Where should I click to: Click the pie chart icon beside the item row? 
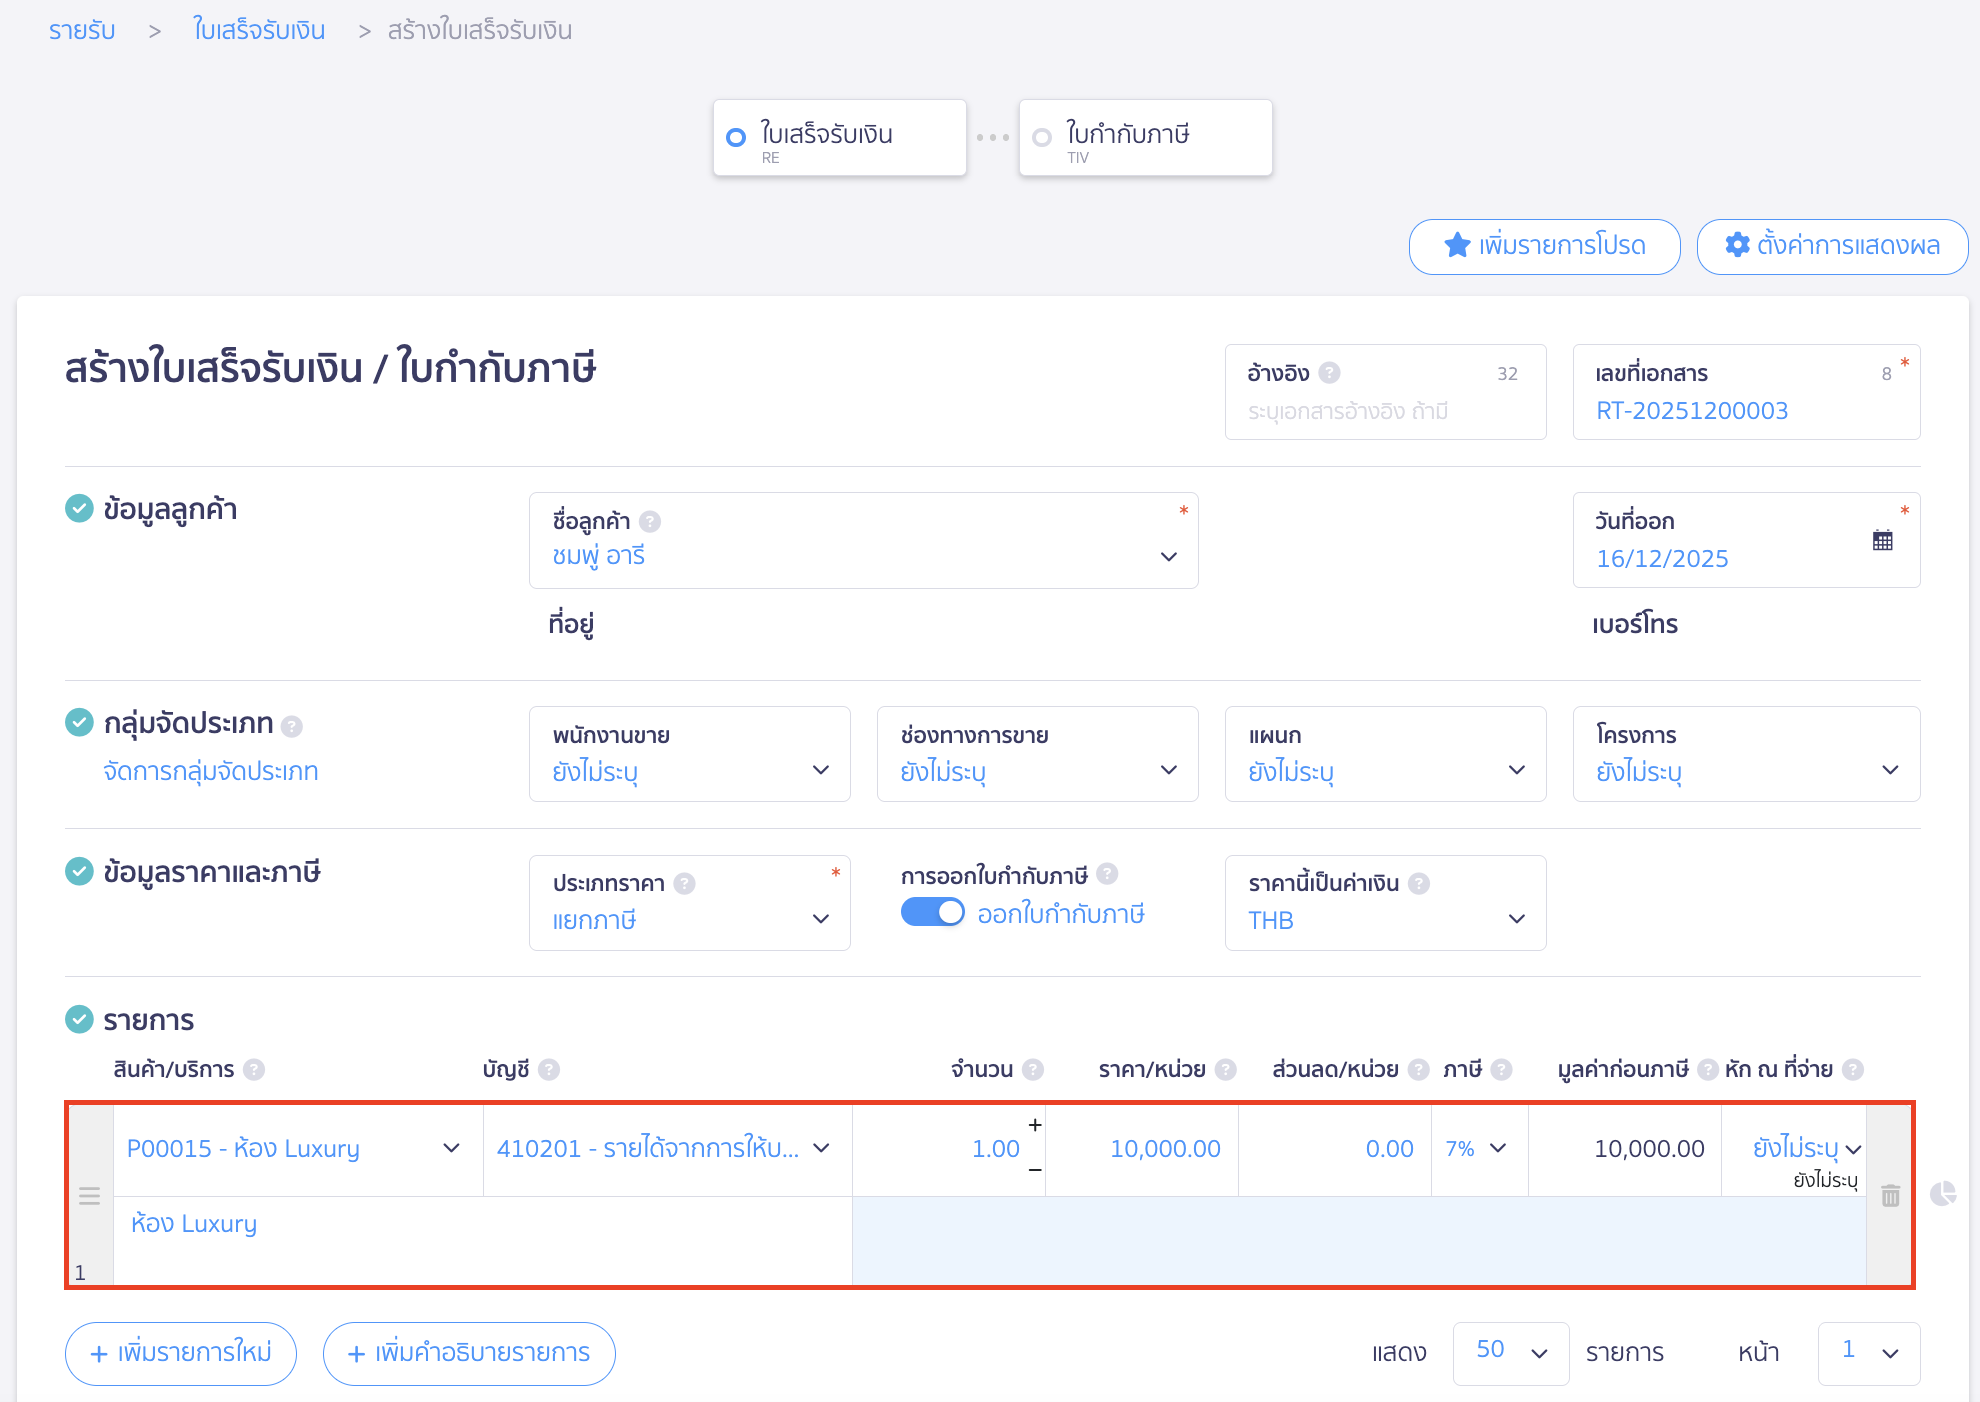click(1942, 1193)
